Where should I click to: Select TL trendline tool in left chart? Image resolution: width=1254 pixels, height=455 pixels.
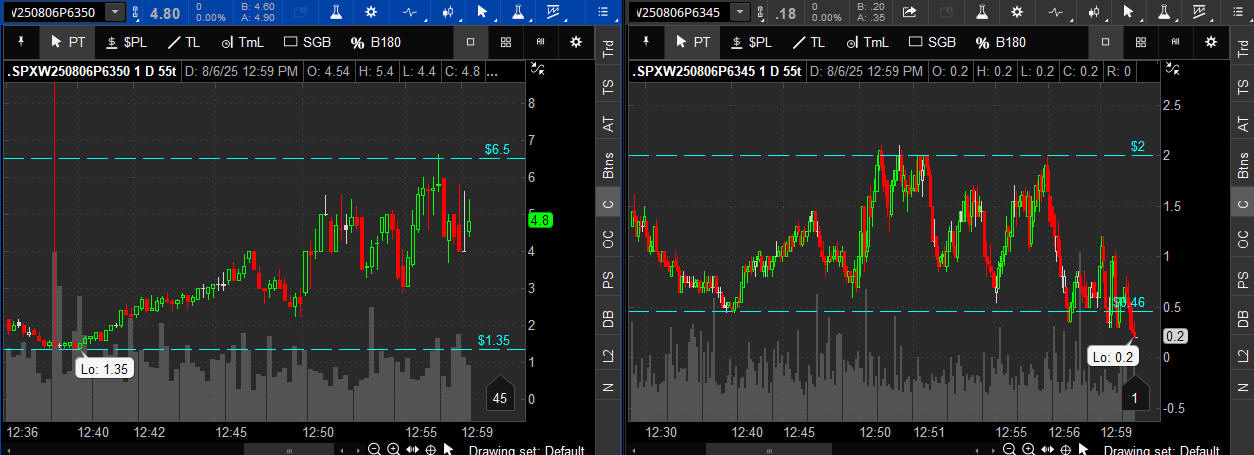187,42
